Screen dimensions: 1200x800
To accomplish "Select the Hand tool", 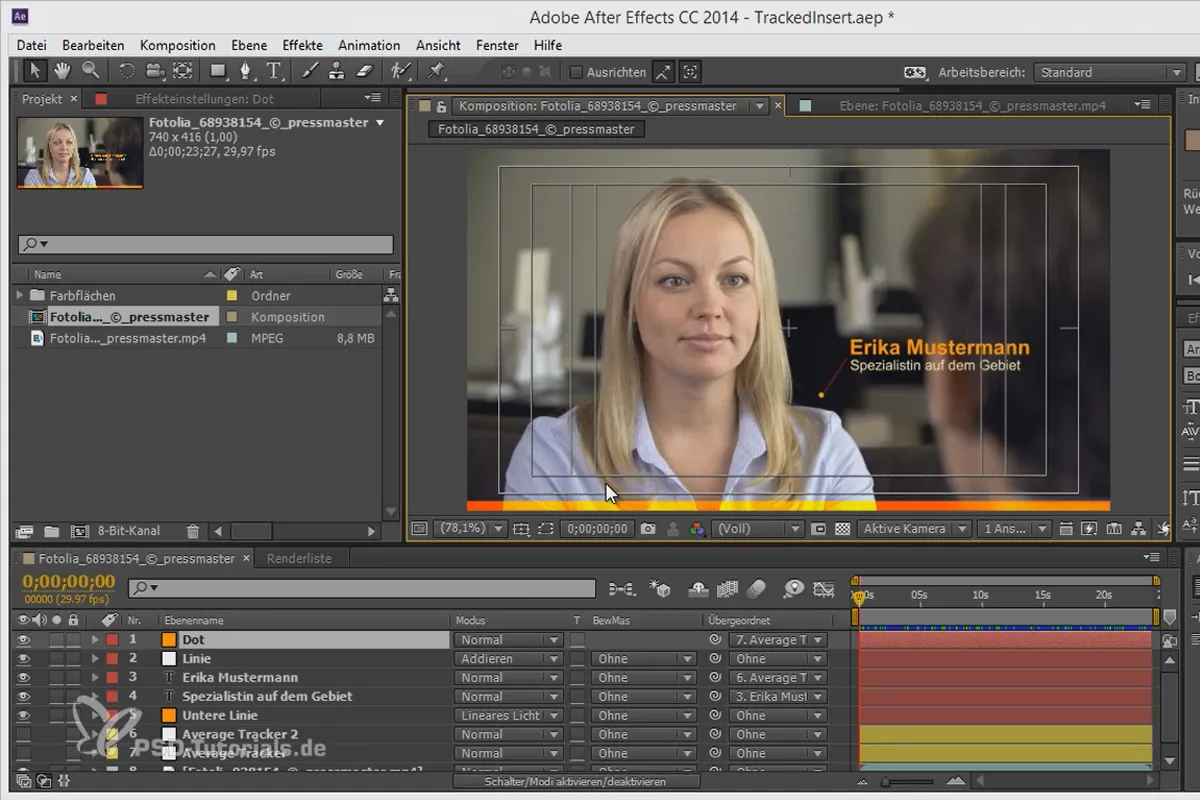I will point(63,71).
